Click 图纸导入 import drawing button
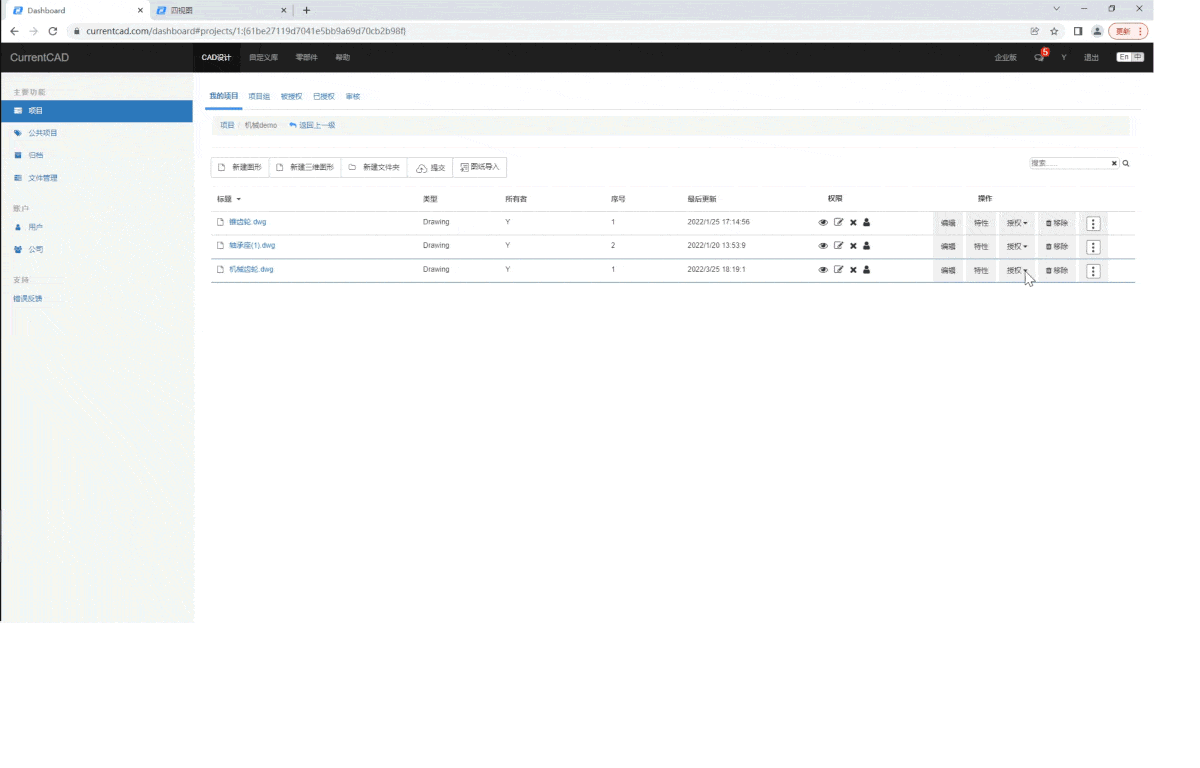Image resolution: width=1200 pixels, height=768 pixels. pyautogui.click(x=480, y=167)
